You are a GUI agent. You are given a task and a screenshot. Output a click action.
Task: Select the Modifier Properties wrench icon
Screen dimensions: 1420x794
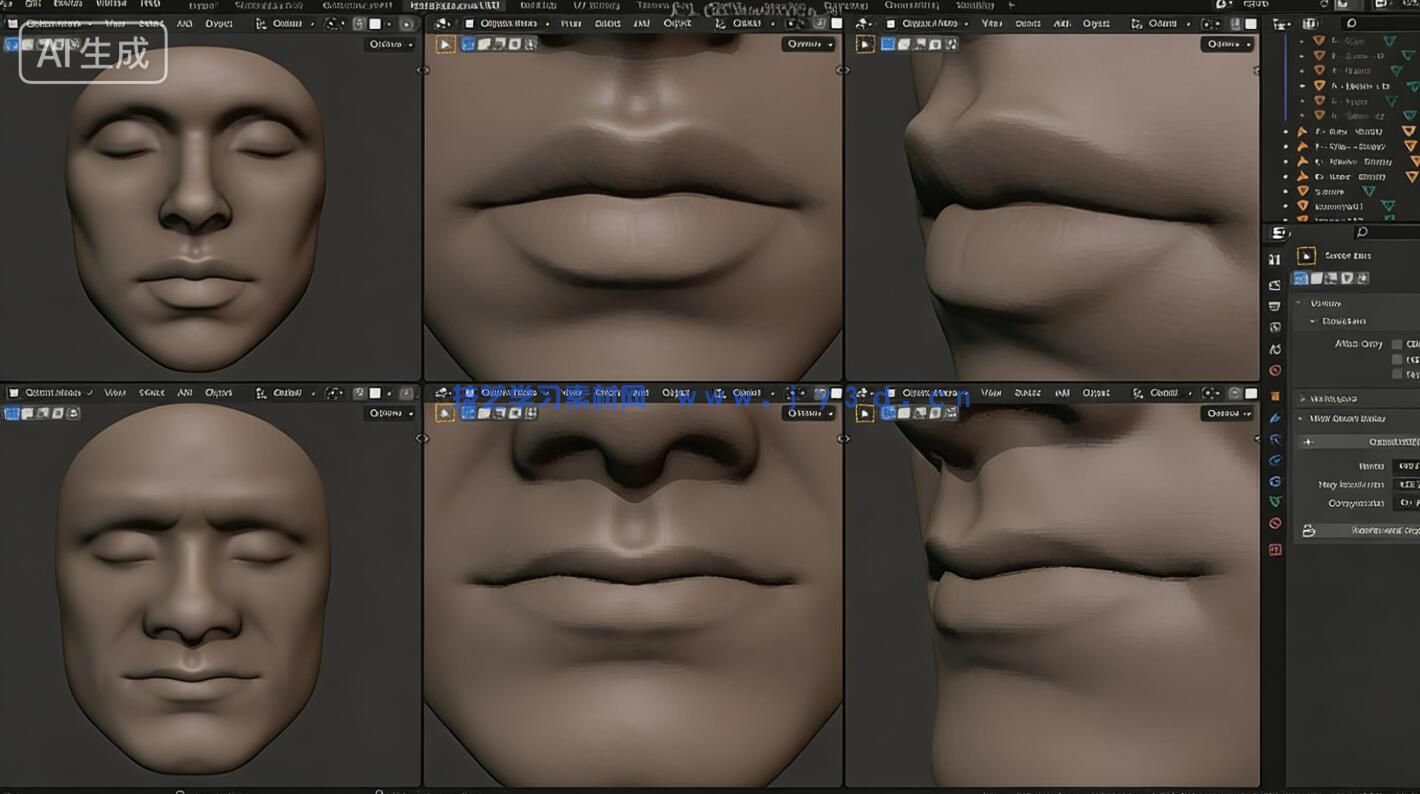point(1276,417)
